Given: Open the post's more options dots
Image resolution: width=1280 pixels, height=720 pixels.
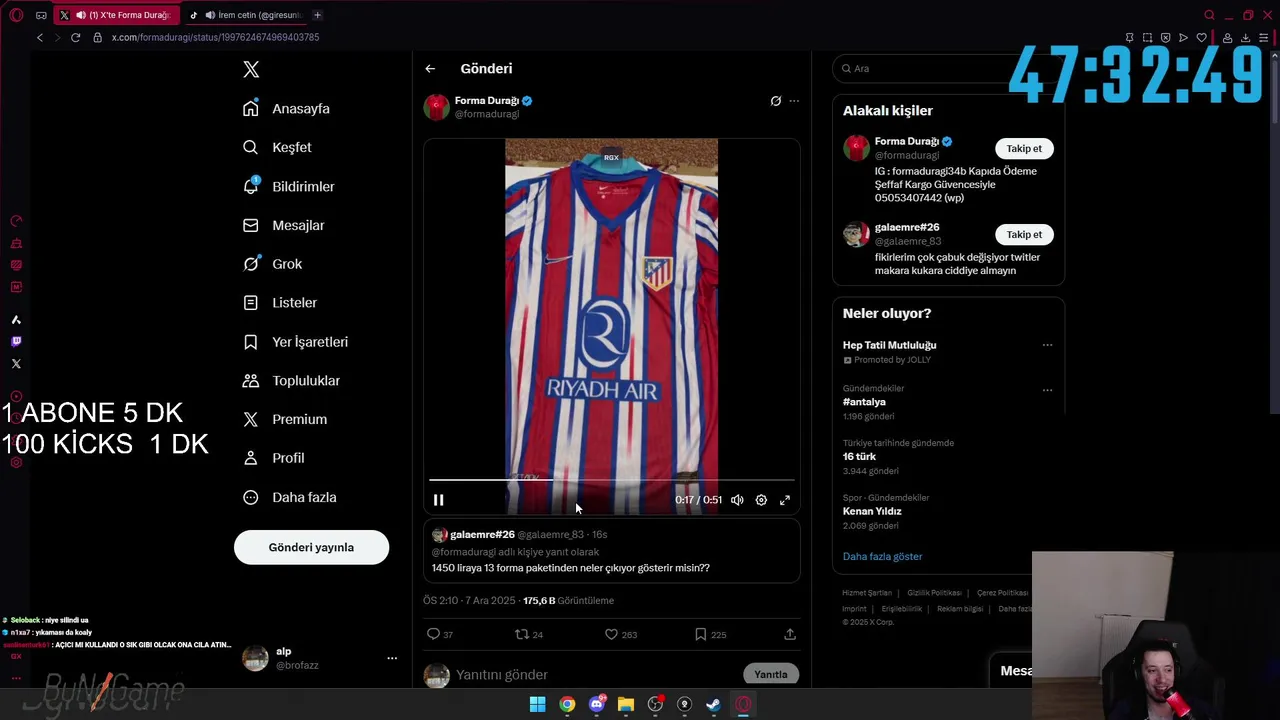Looking at the screenshot, I should 794,101.
